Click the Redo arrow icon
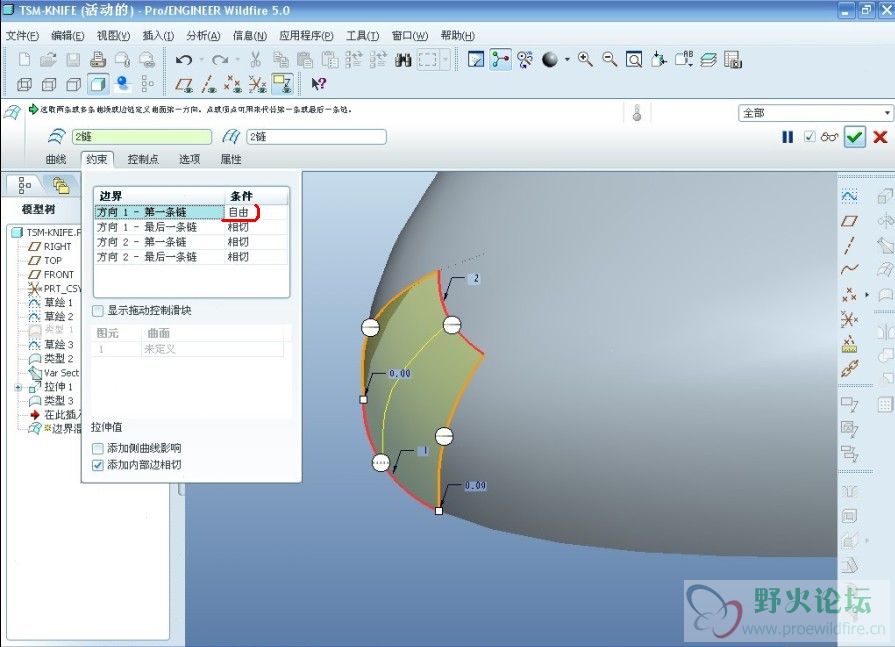The height and width of the screenshot is (647, 895). click(x=220, y=59)
